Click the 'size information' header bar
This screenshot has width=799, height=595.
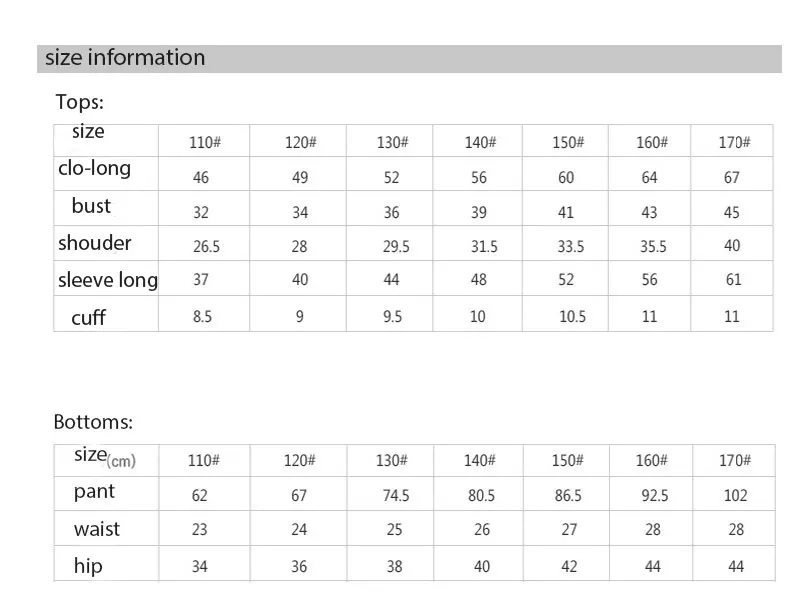(409, 59)
